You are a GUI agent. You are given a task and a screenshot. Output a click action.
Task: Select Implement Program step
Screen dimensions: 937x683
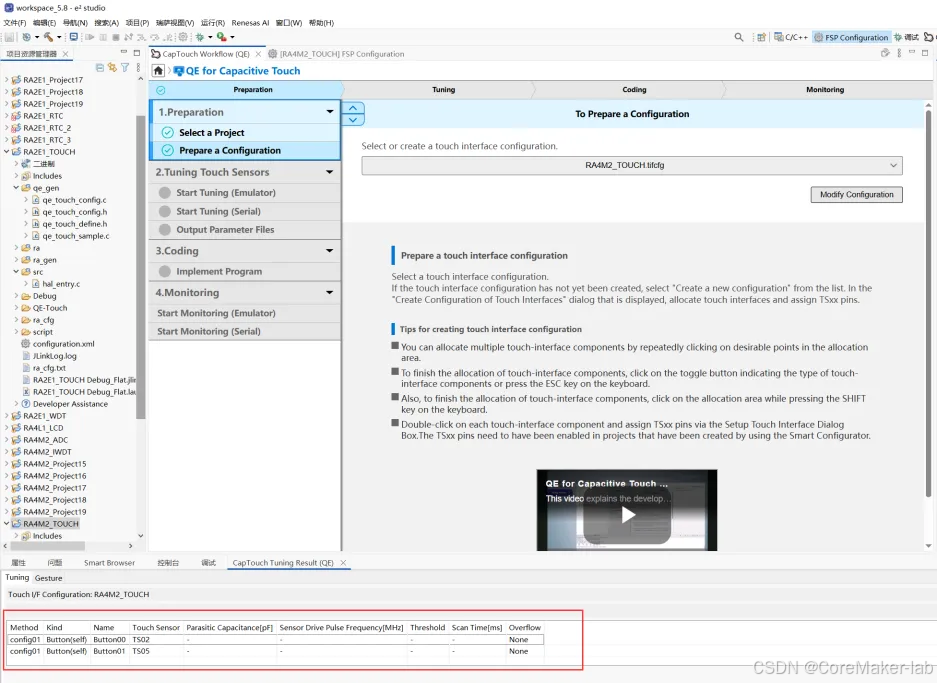245,271
